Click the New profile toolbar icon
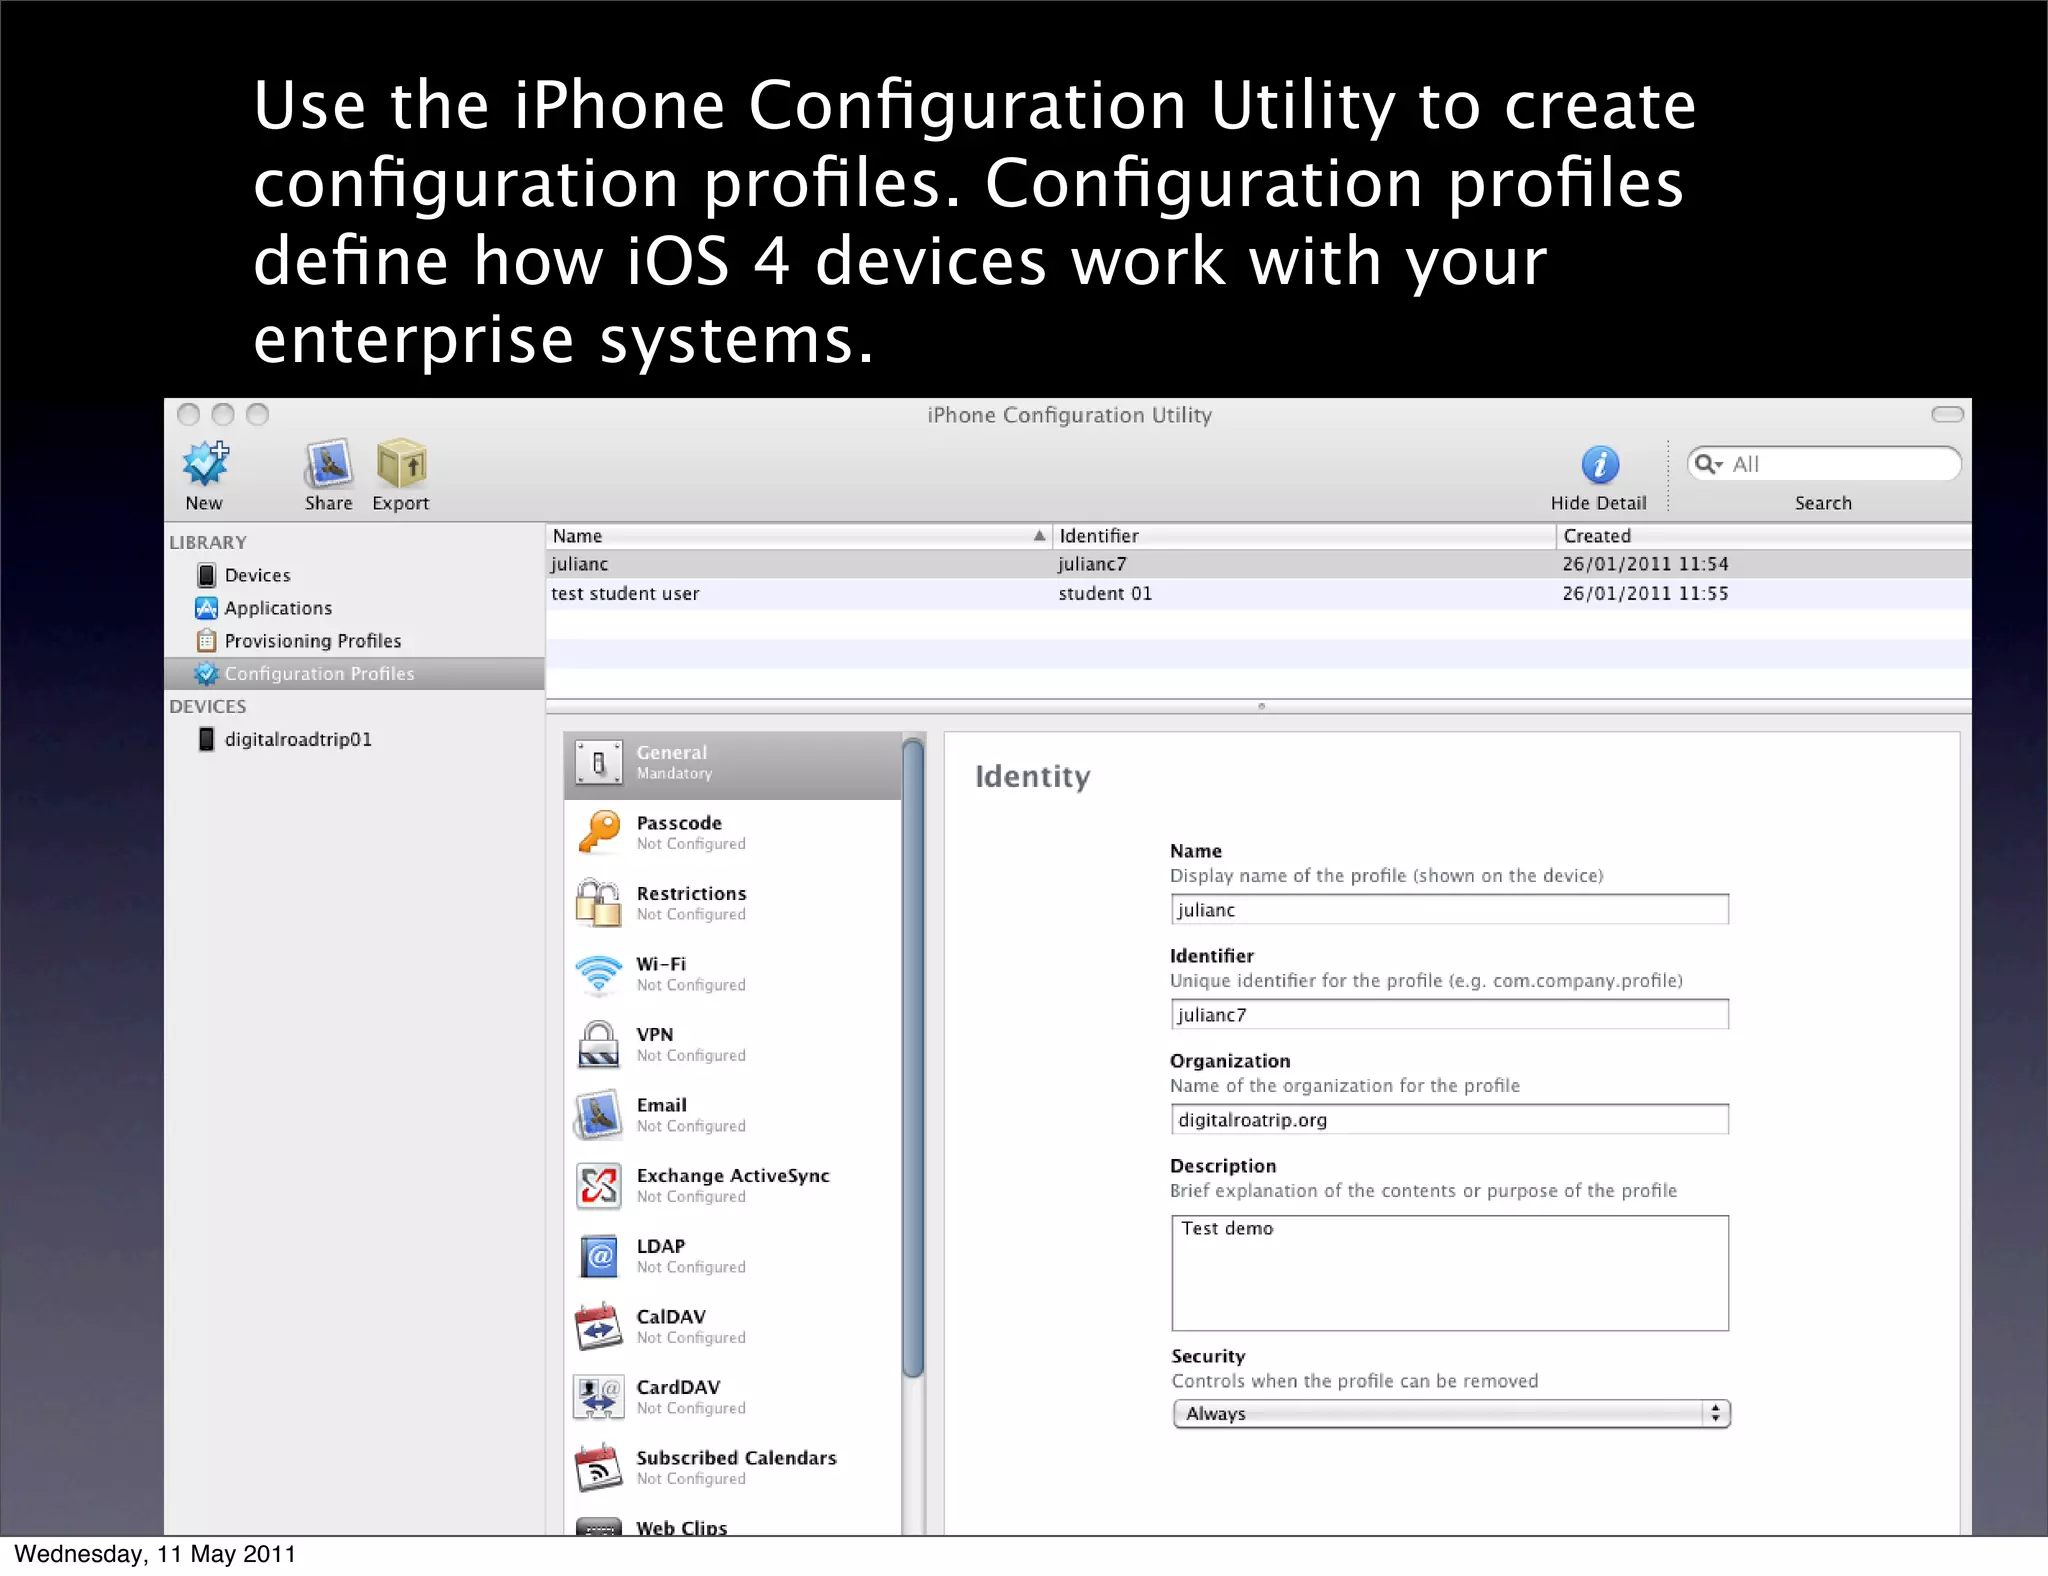The height and width of the screenshot is (1576, 2048). (x=205, y=464)
